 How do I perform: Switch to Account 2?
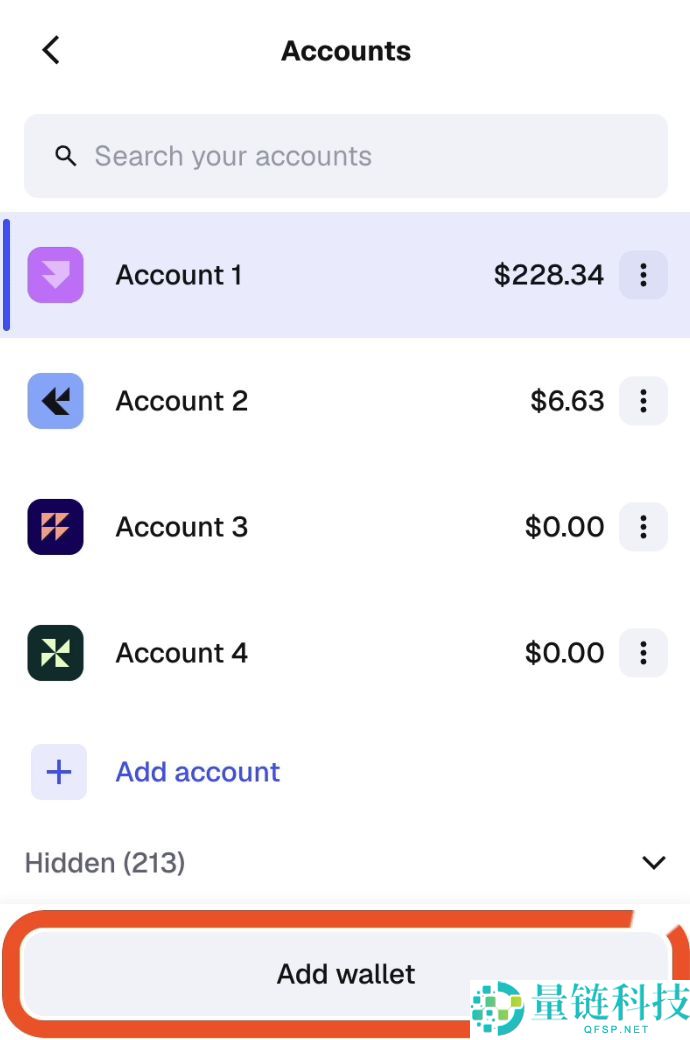(x=300, y=401)
